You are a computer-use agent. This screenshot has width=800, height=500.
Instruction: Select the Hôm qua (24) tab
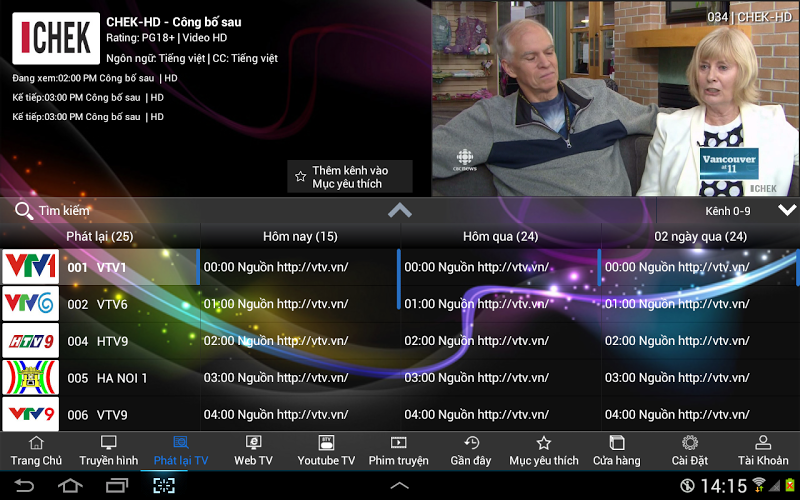(501, 236)
